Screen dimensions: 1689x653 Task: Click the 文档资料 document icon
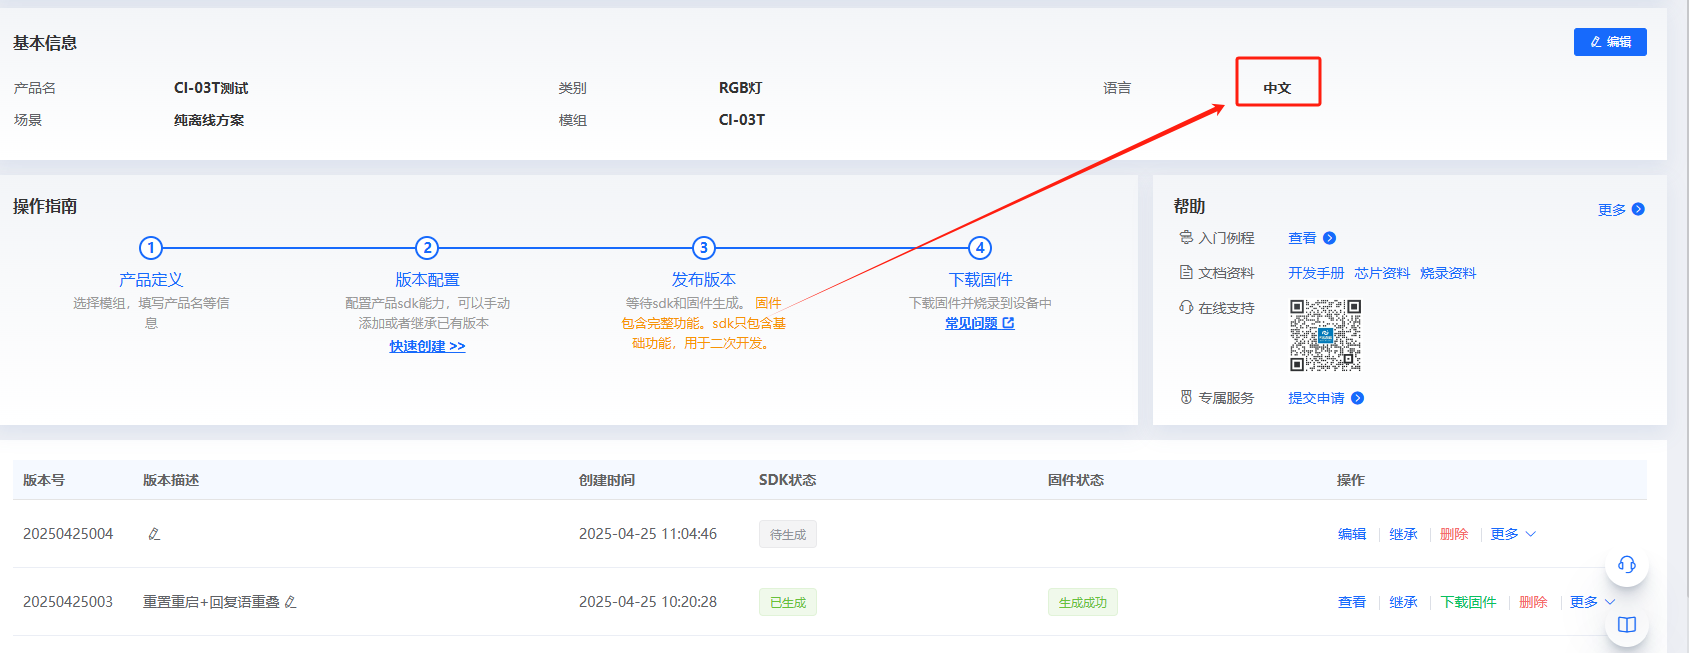click(1186, 272)
